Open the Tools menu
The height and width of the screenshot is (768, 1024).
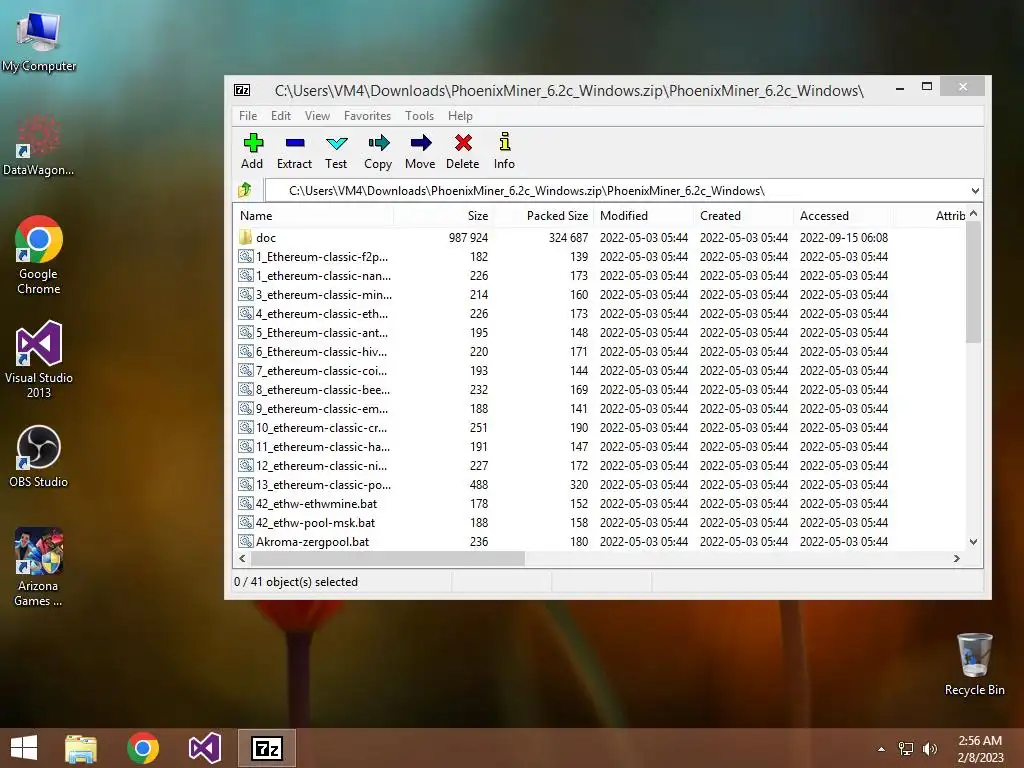point(419,116)
